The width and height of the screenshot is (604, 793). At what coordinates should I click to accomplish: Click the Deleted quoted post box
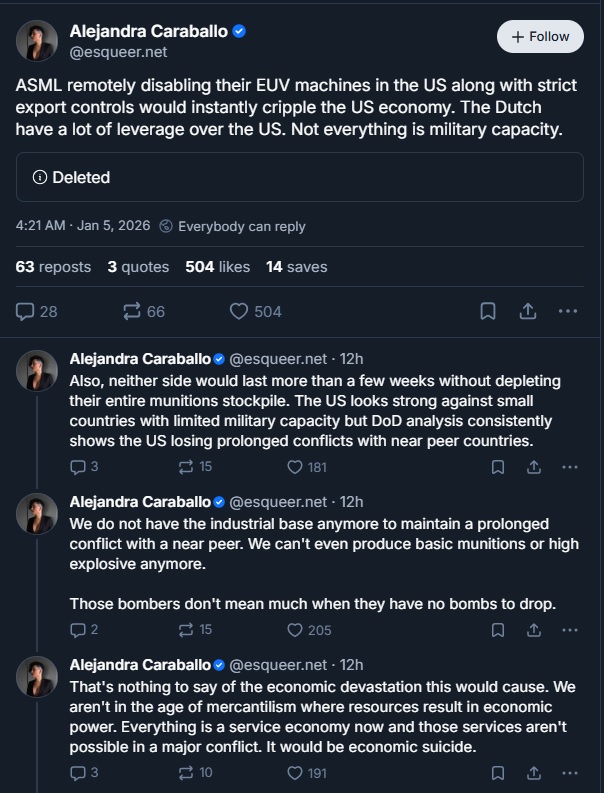299,177
